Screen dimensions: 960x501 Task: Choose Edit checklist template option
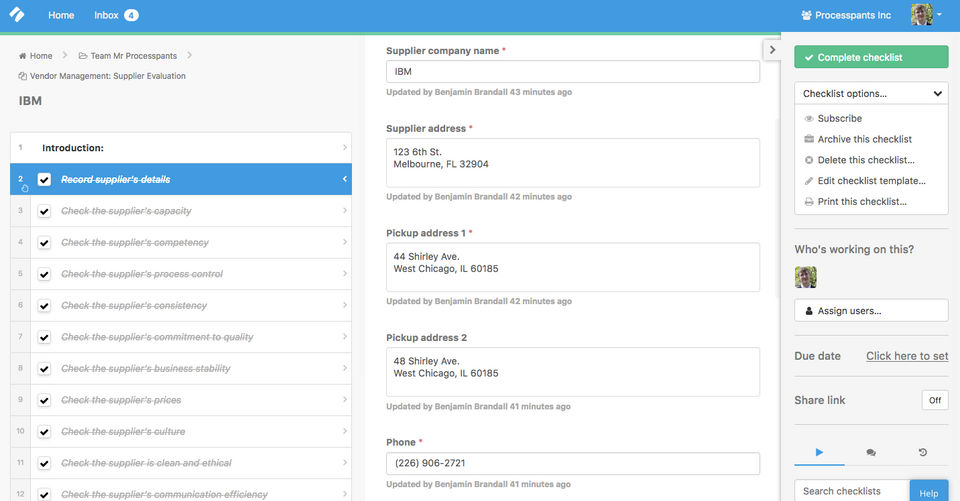pyautogui.click(x=871, y=181)
